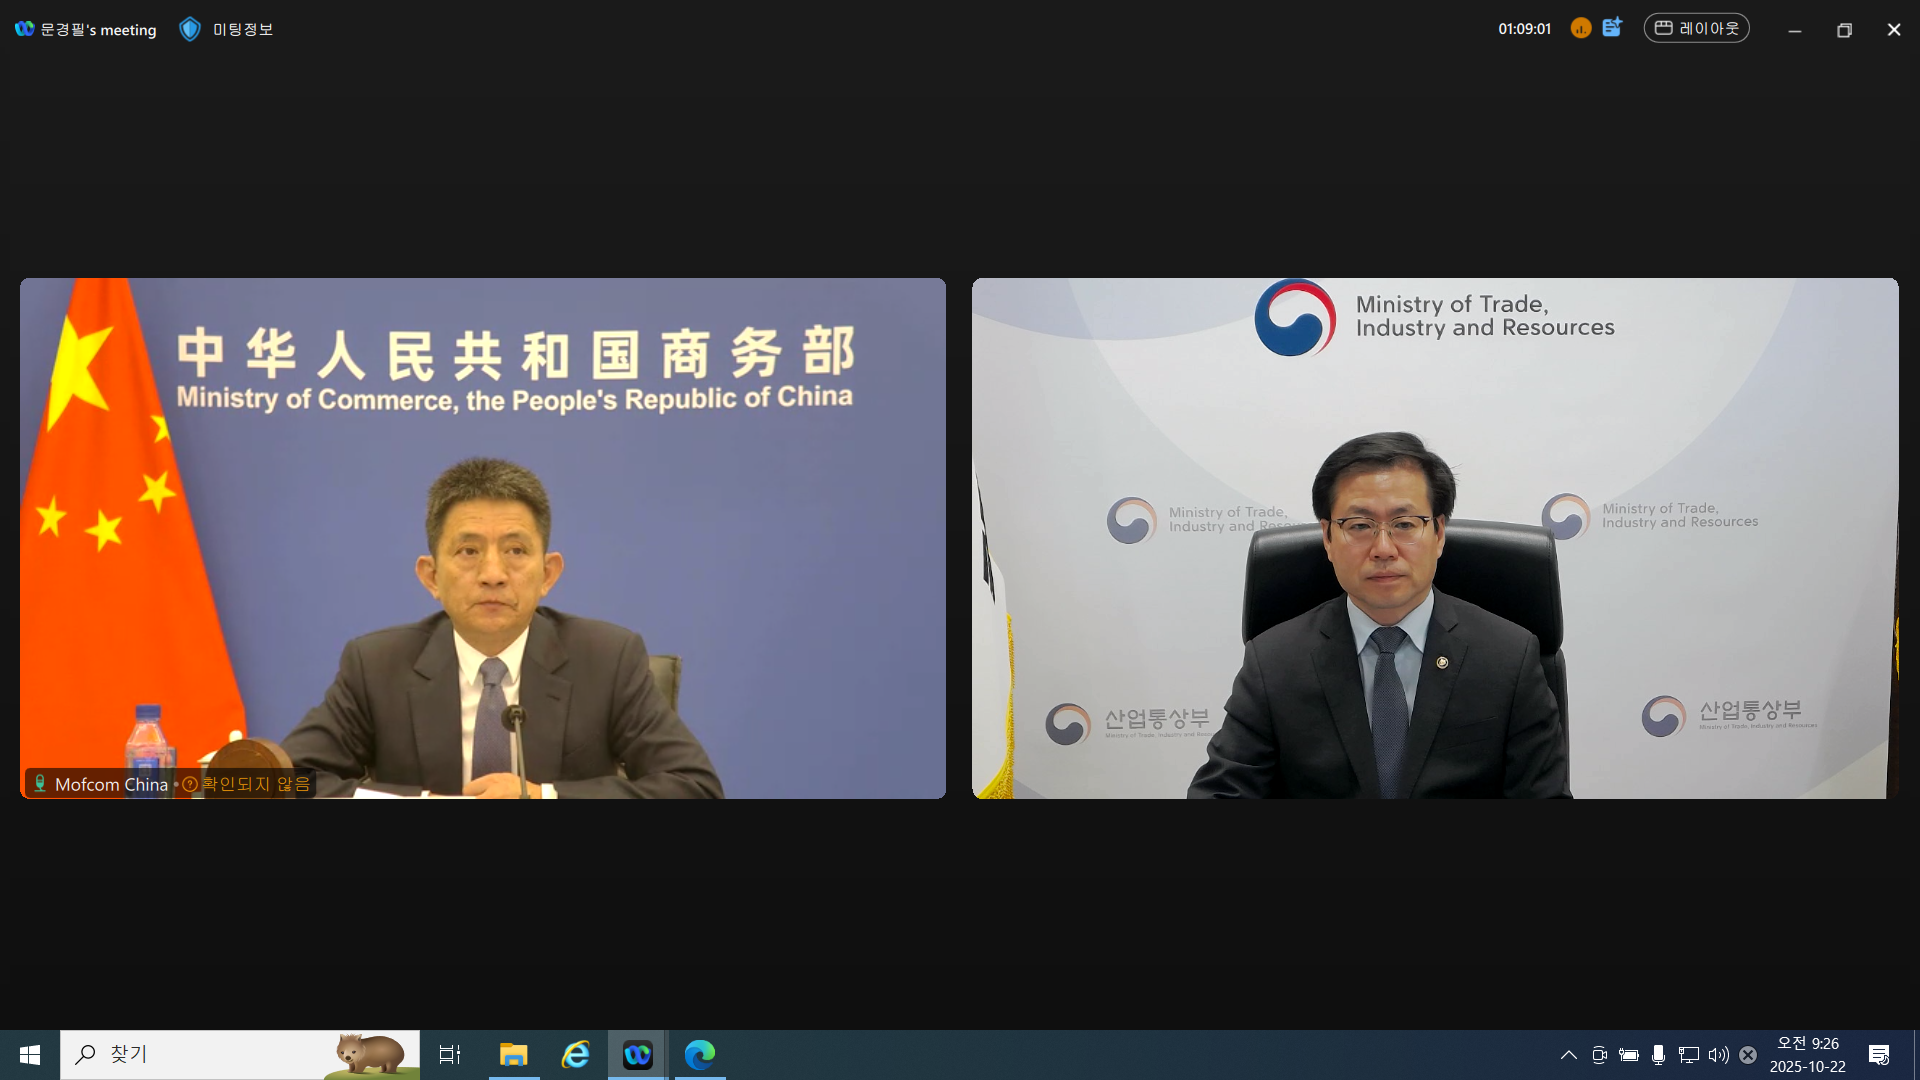Click the 찾기 taskbar search box
Viewport: 1920px width, 1080px height.
pyautogui.click(x=240, y=1055)
